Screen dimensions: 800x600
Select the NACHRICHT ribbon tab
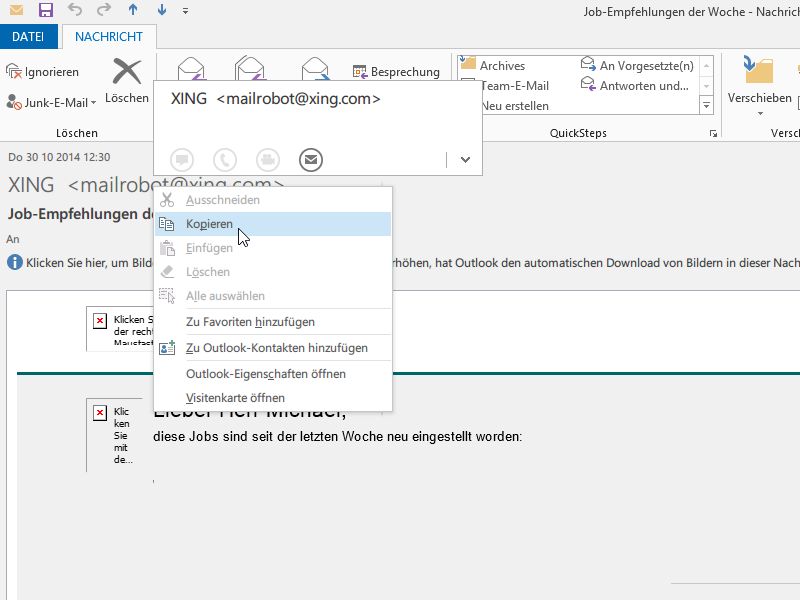(109, 37)
